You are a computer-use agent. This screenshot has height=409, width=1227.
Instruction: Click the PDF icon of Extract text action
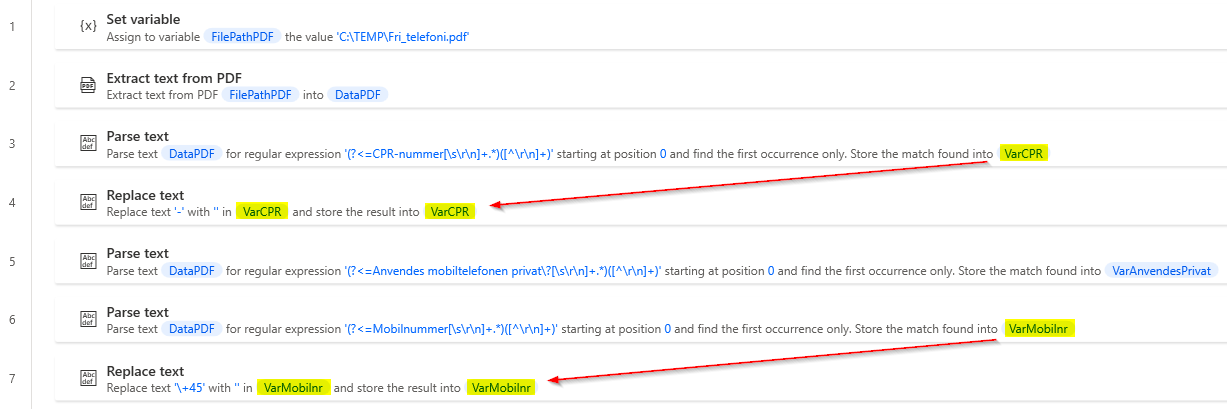pyautogui.click(x=88, y=85)
